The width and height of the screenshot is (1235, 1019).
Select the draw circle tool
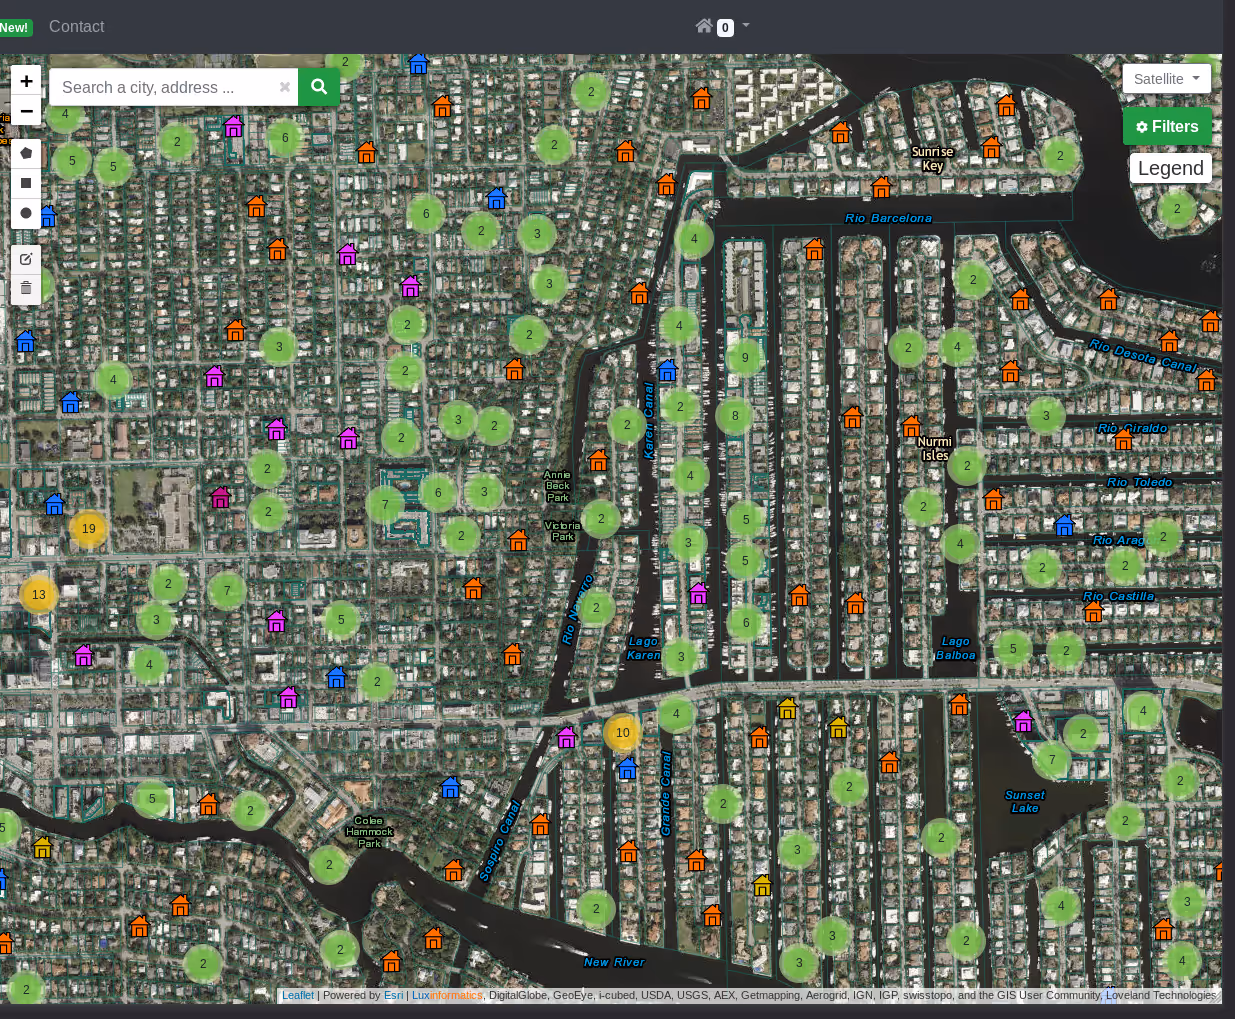coord(26,213)
